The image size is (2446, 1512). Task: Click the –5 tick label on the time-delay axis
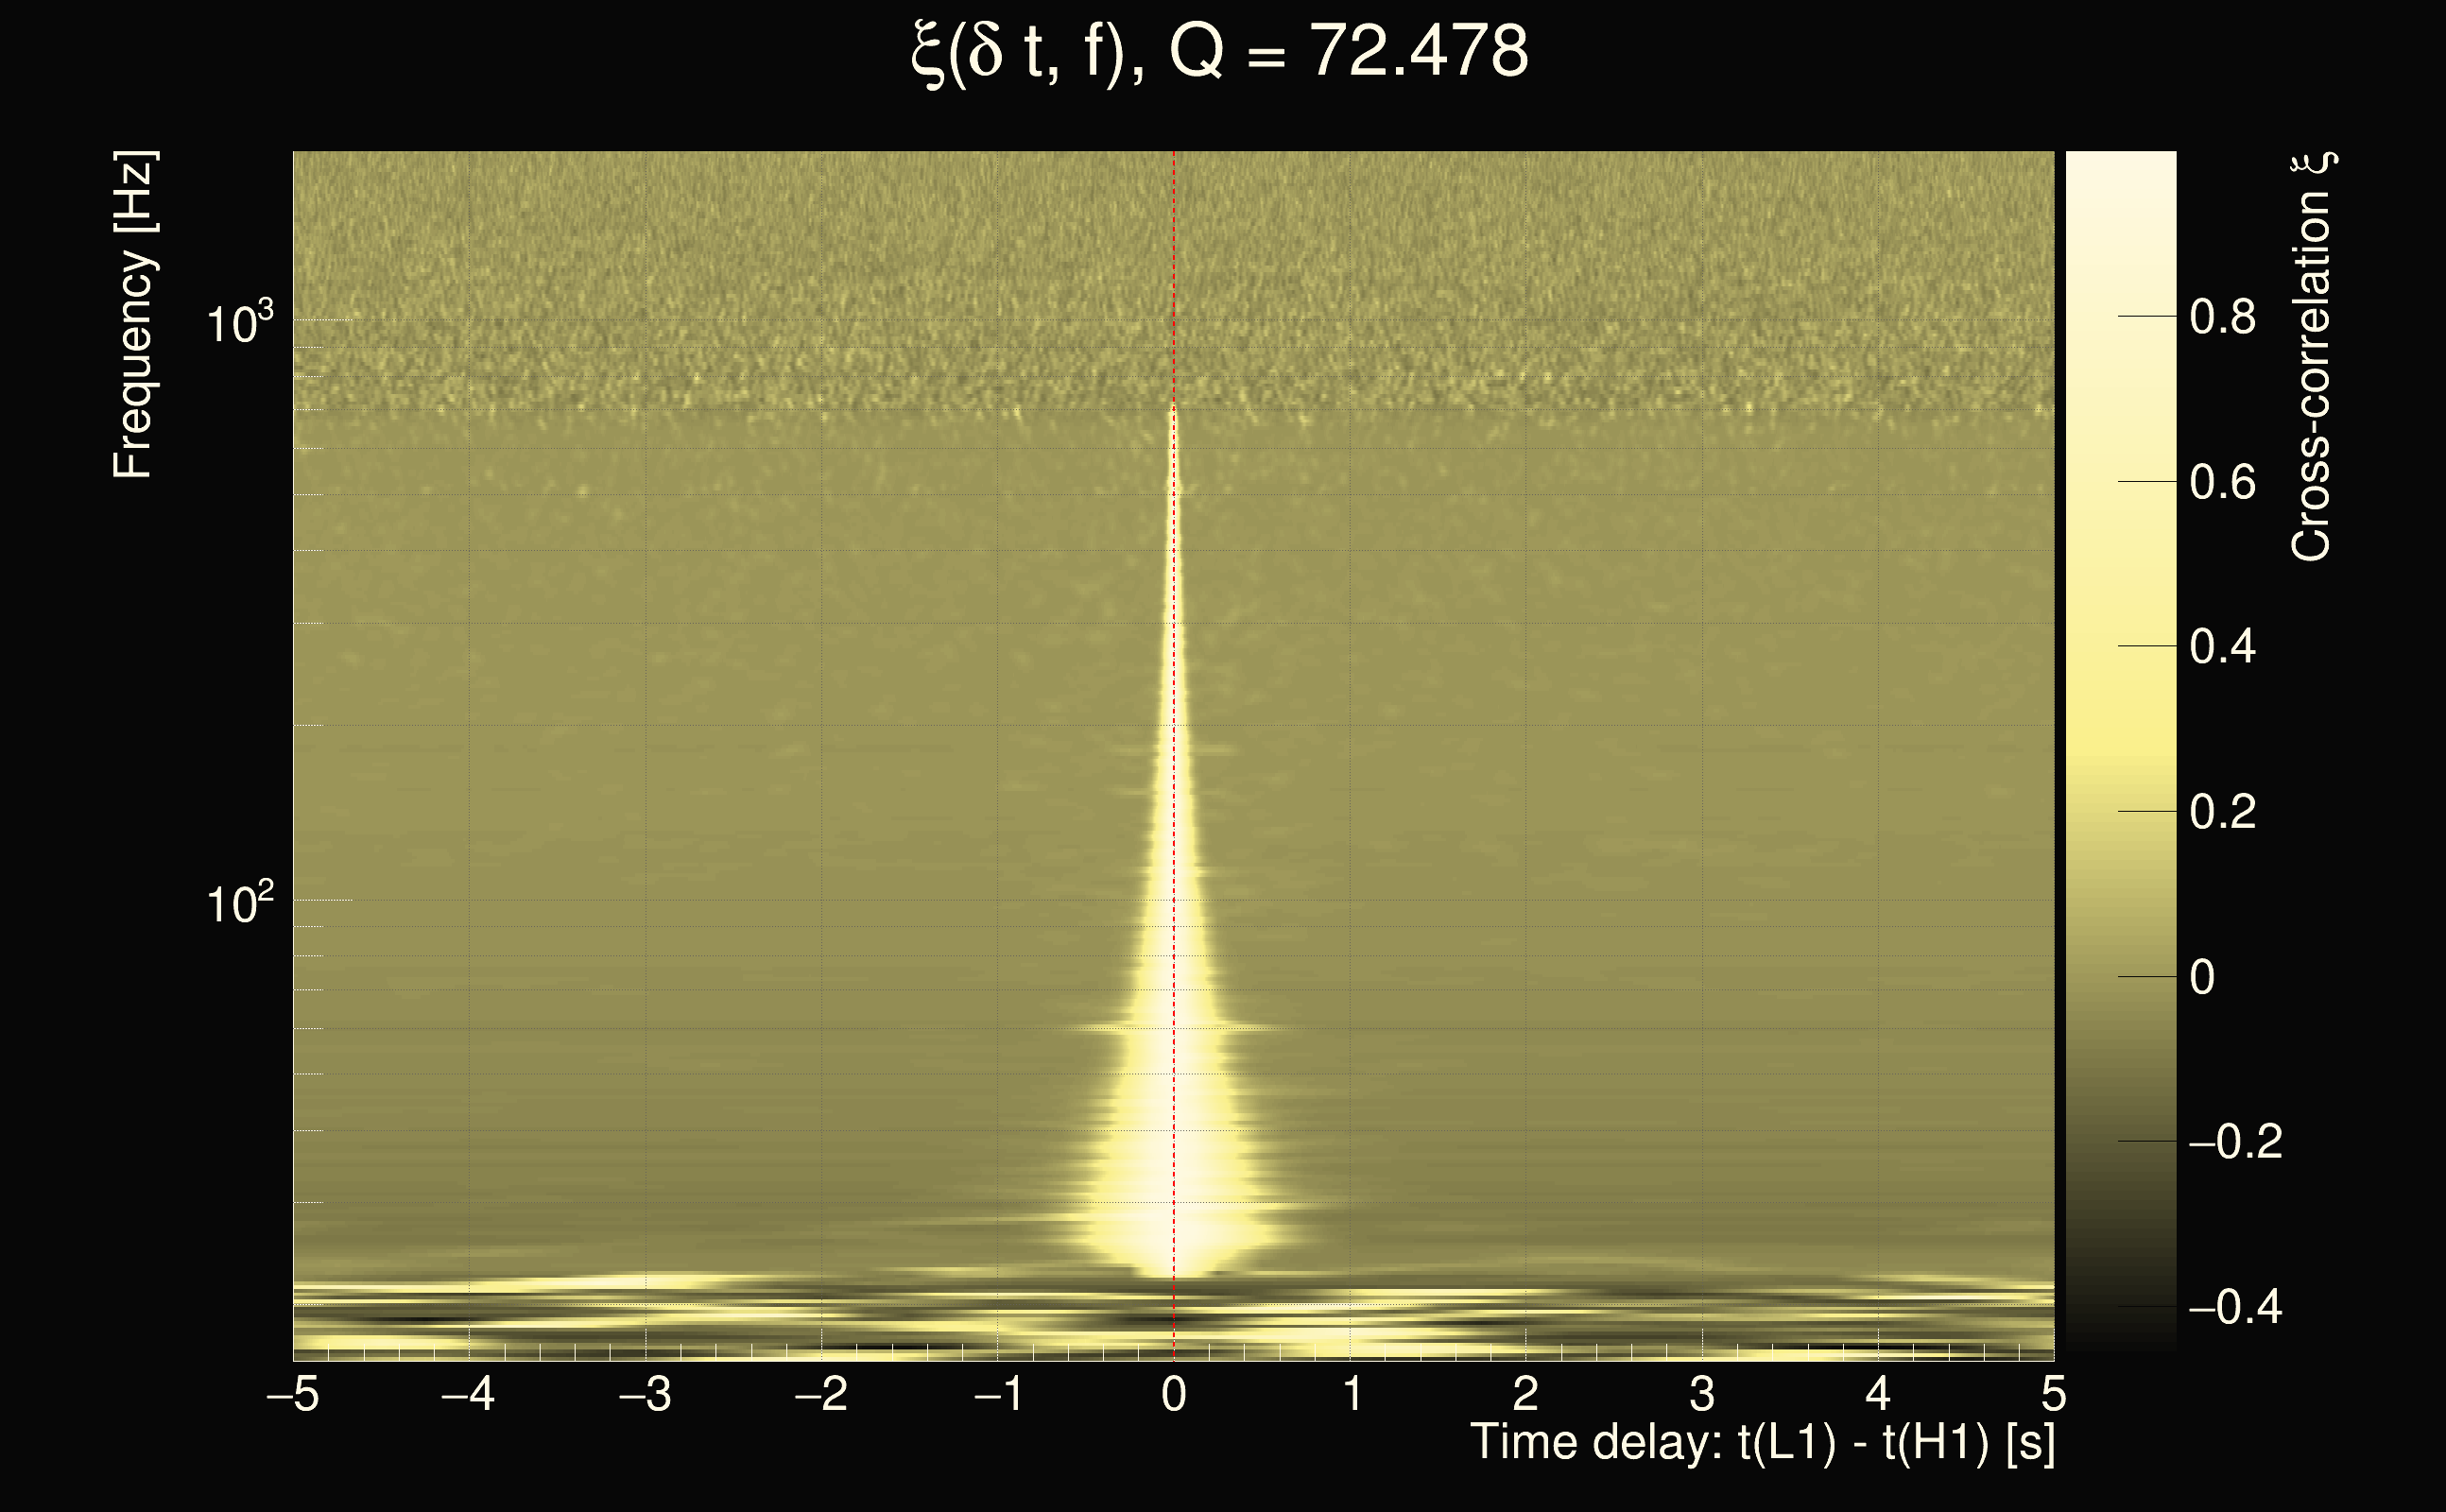click(293, 1394)
